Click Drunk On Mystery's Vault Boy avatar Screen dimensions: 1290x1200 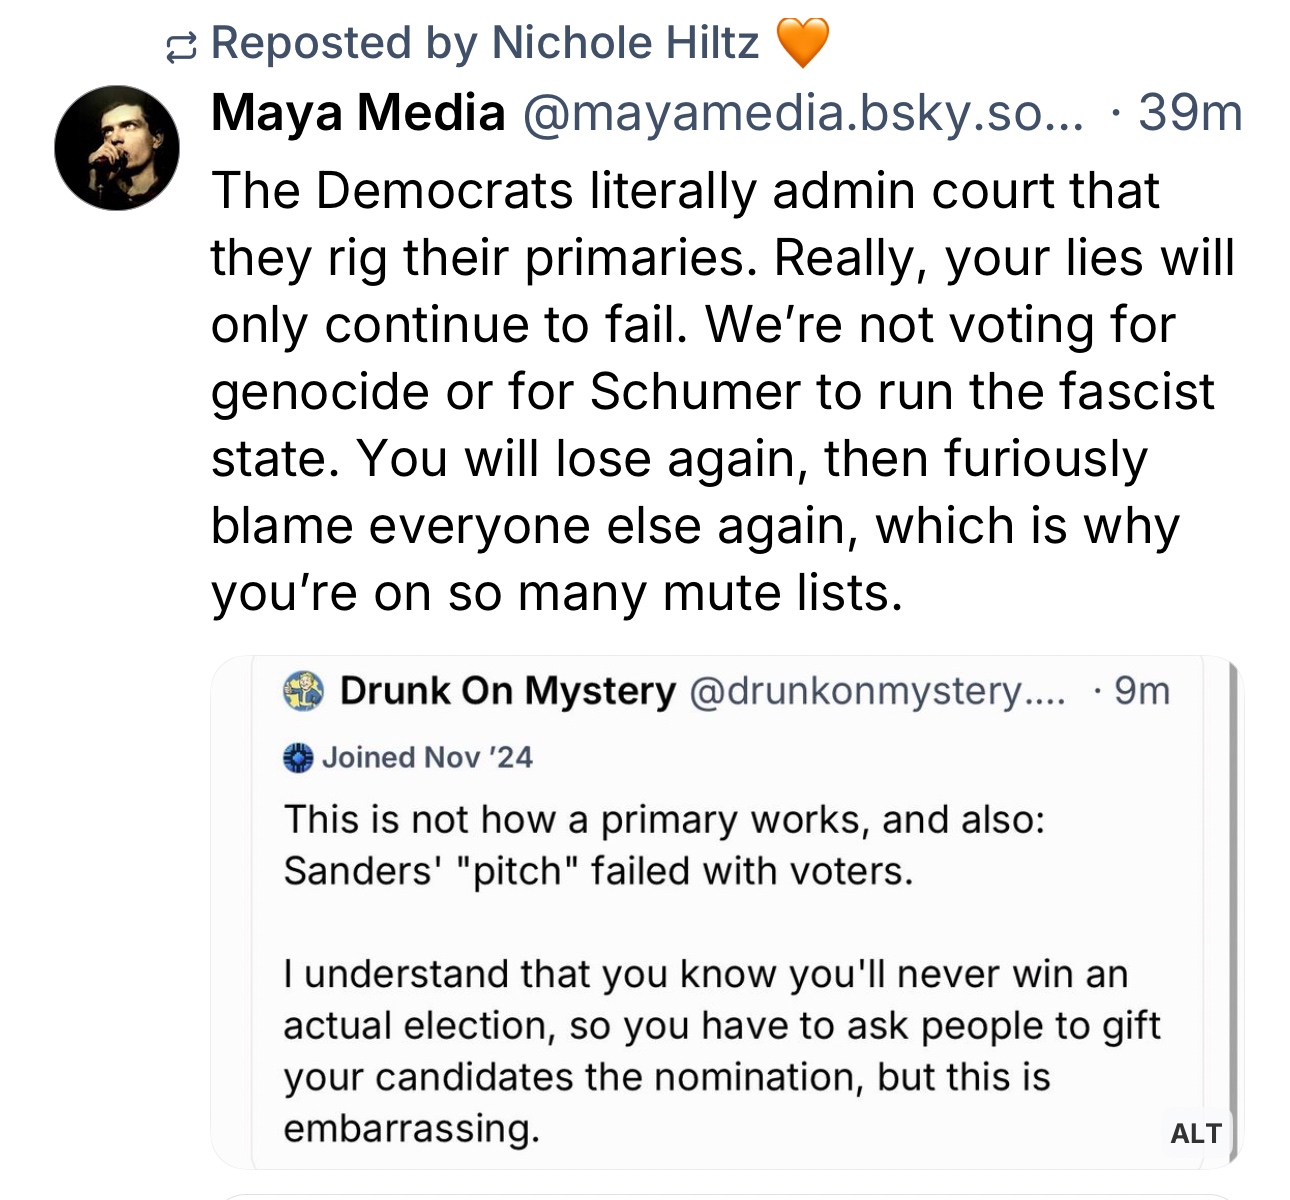303,691
